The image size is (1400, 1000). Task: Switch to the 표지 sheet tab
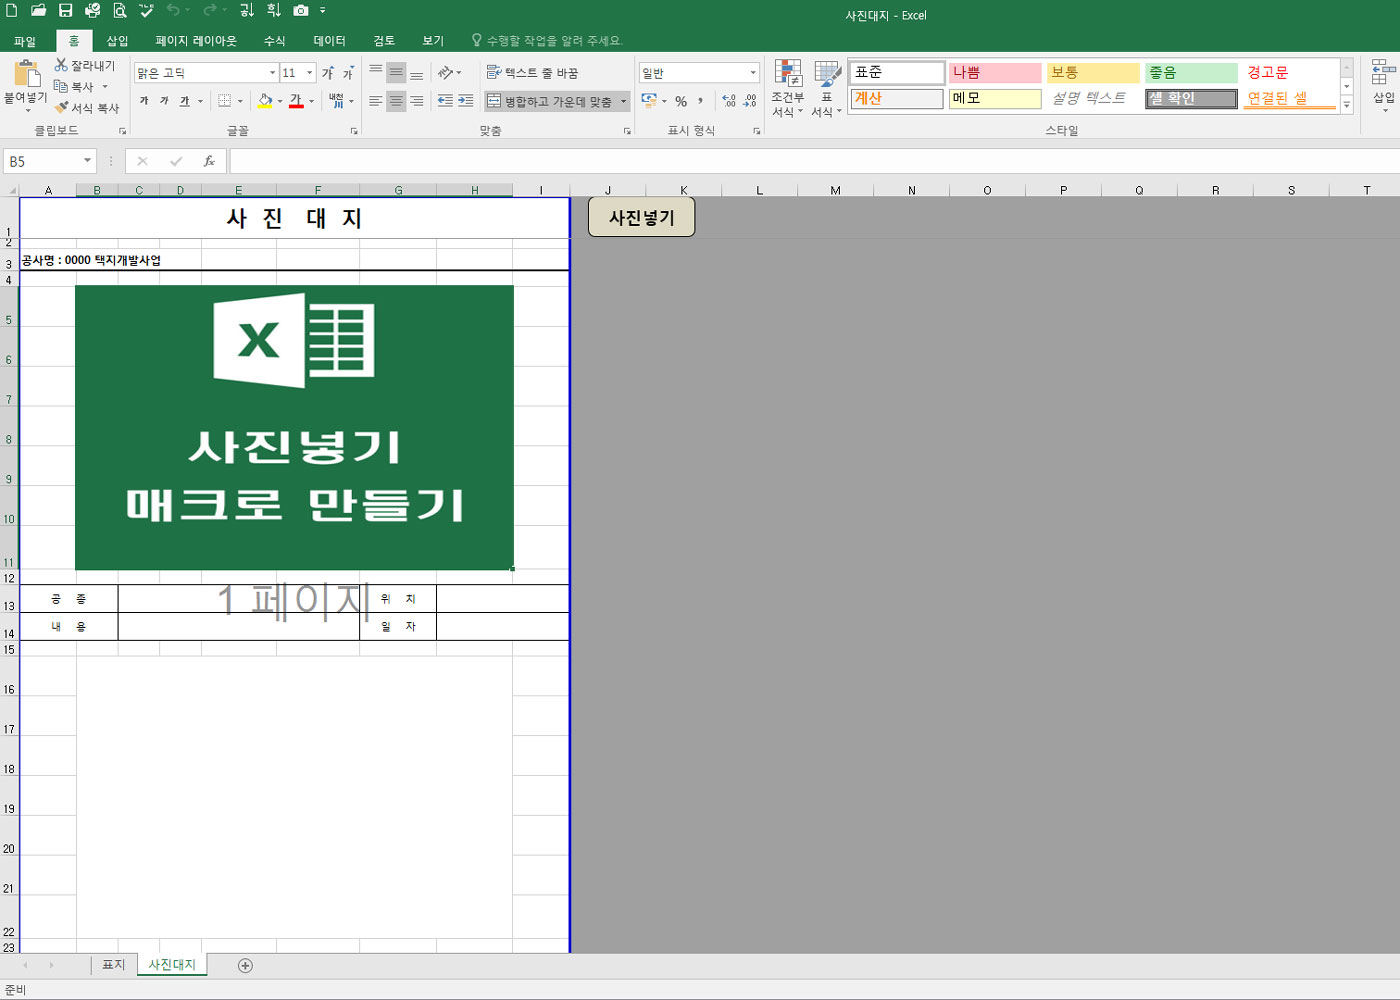pos(113,965)
